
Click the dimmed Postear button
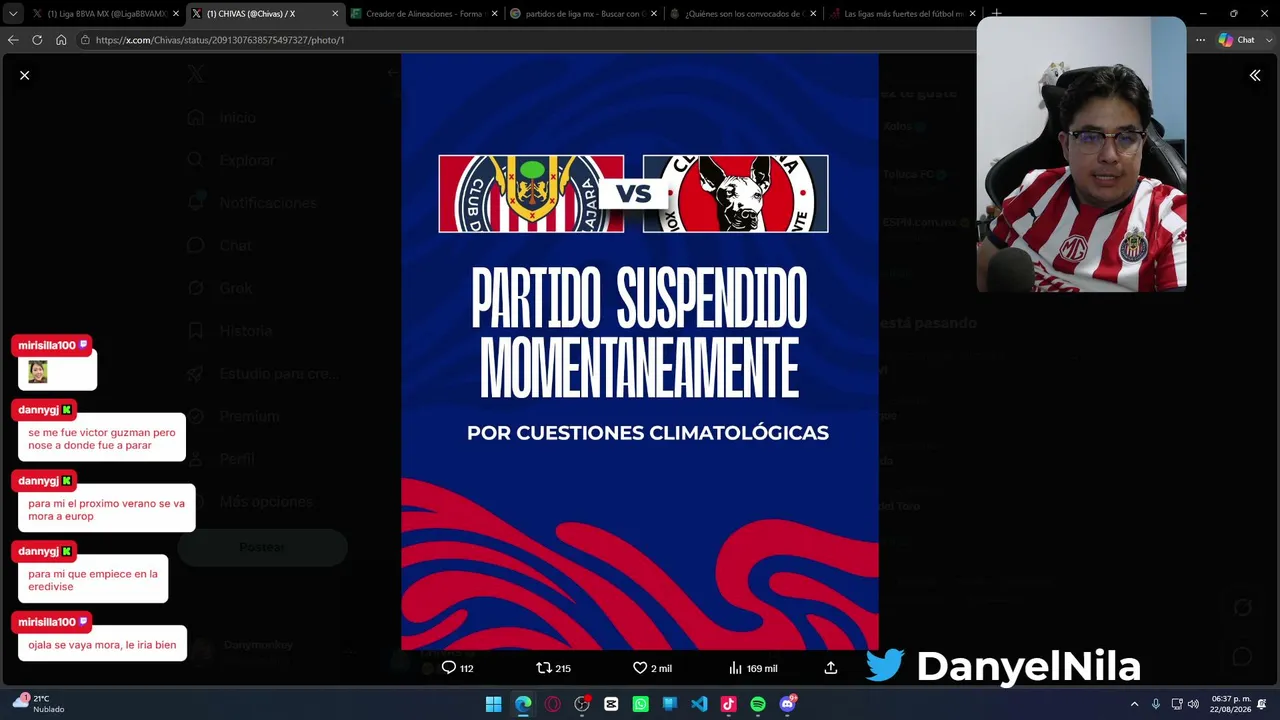pyautogui.click(x=262, y=548)
